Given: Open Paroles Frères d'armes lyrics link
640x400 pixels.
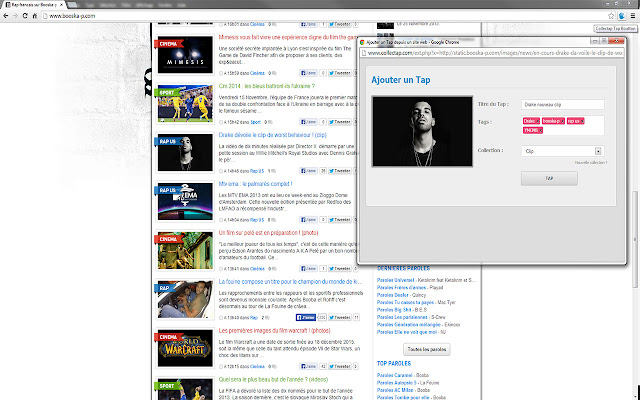Looking at the screenshot, I should (x=402, y=288).
